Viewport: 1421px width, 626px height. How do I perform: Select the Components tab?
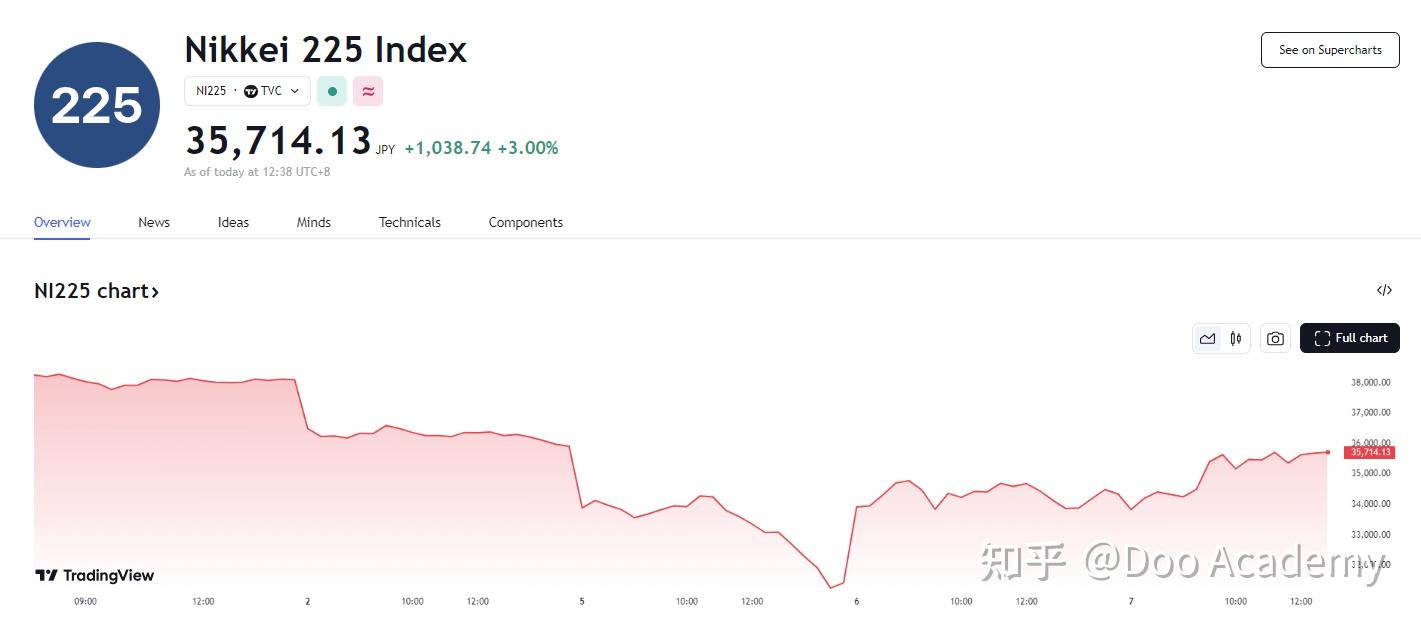tap(526, 222)
